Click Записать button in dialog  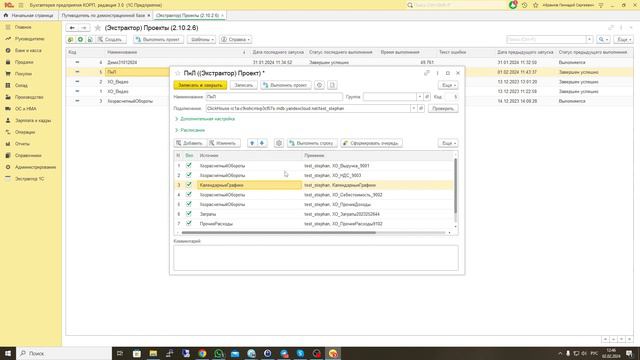(244, 85)
